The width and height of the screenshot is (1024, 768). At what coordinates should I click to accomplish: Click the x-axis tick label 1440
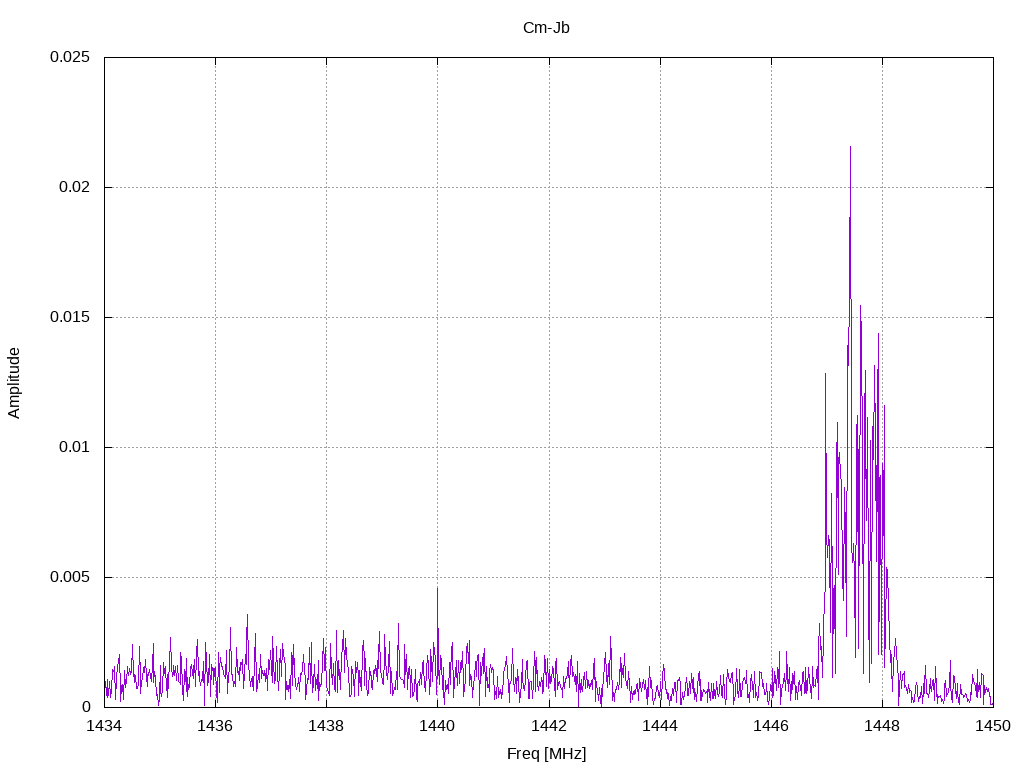438,726
